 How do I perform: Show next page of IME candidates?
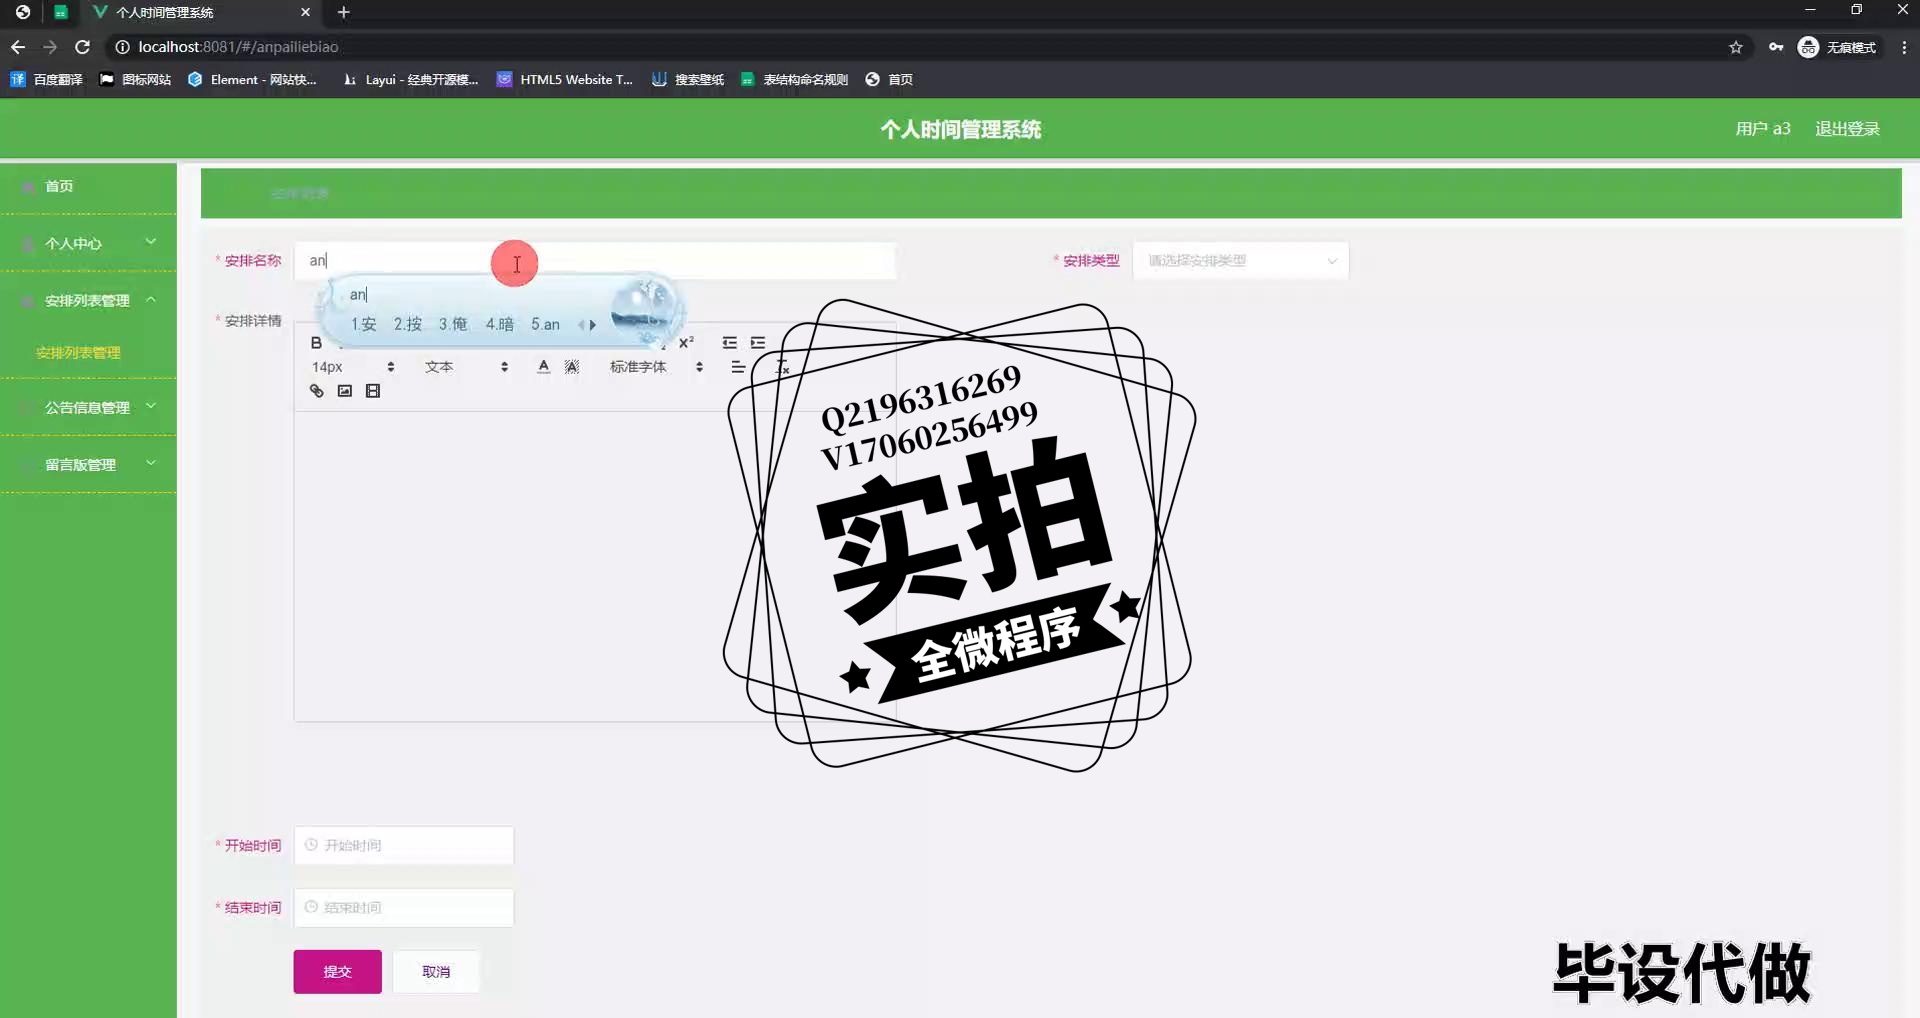coord(593,325)
